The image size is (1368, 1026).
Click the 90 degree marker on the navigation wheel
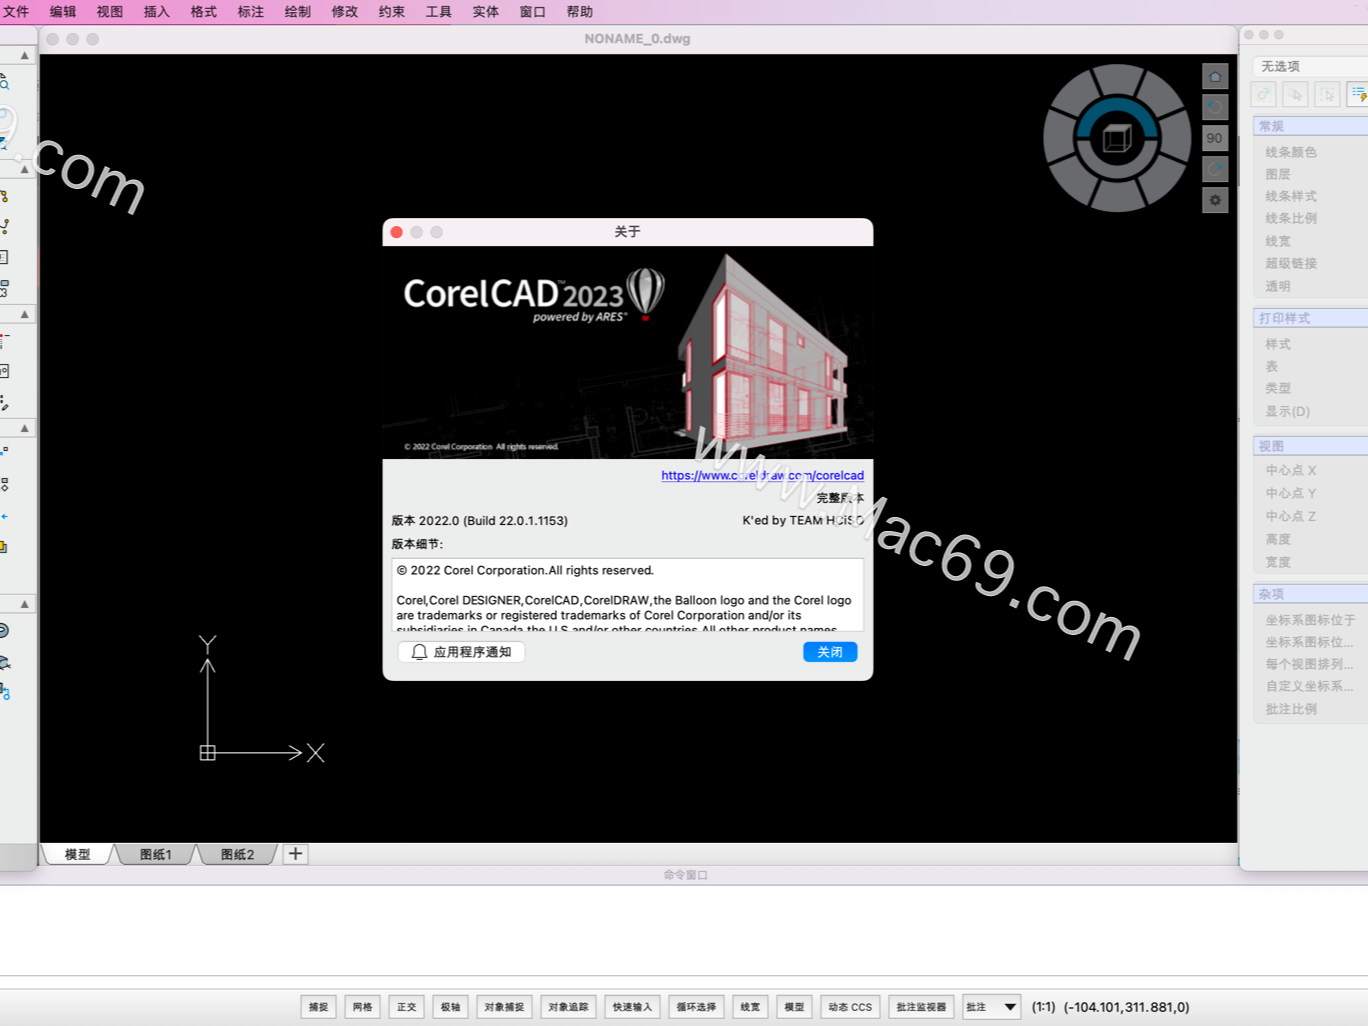click(x=1214, y=137)
